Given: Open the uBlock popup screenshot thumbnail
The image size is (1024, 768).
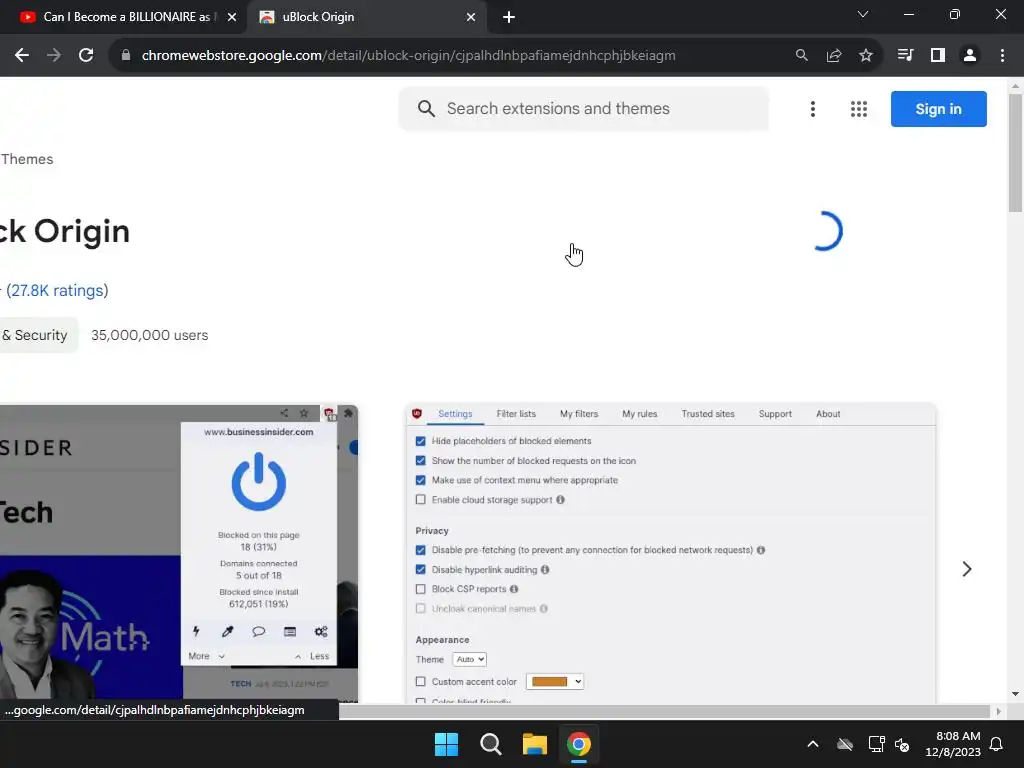Looking at the screenshot, I should (x=179, y=554).
